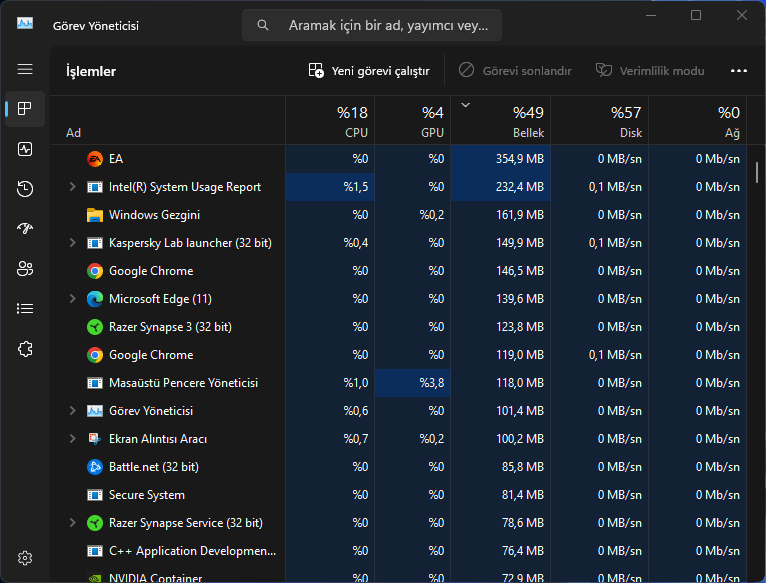Click the EA process icon
766x583 pixels.
click(95, 159)
